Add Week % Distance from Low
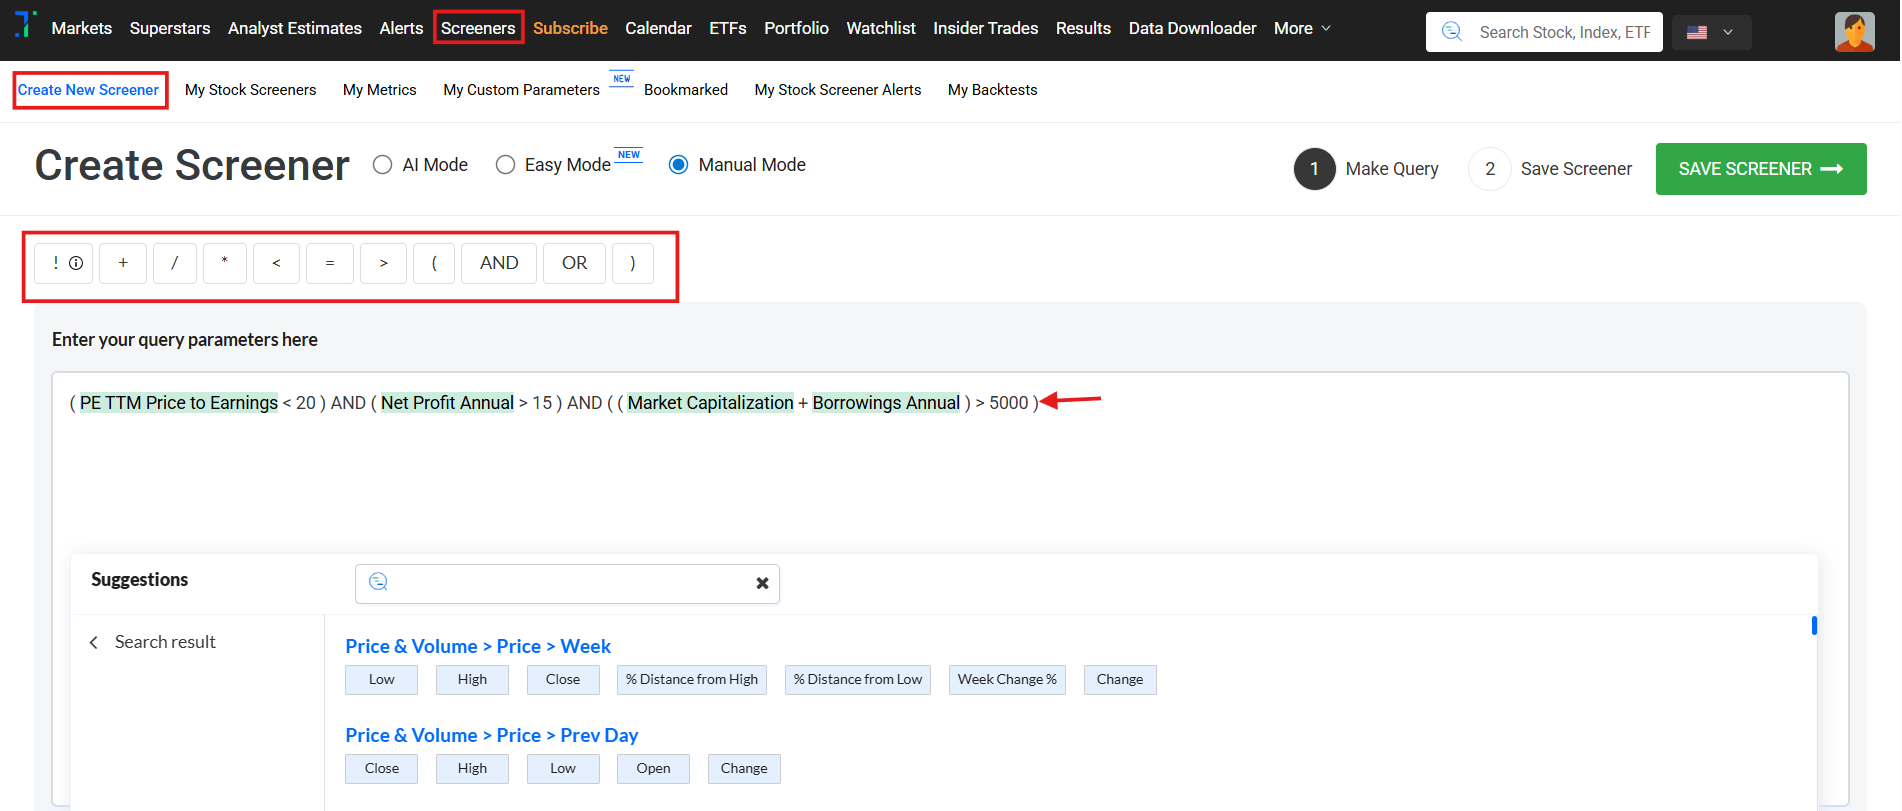Image resolution: width=1902 pixels, height=811 pixels. click(x=858, y=680)
